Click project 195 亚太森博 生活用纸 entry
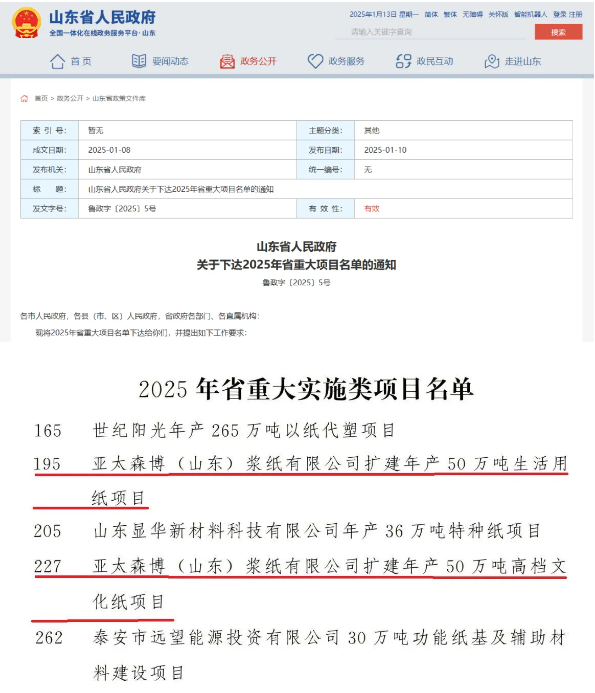Viewport: 595px width, 693px height. pos(301,480)
